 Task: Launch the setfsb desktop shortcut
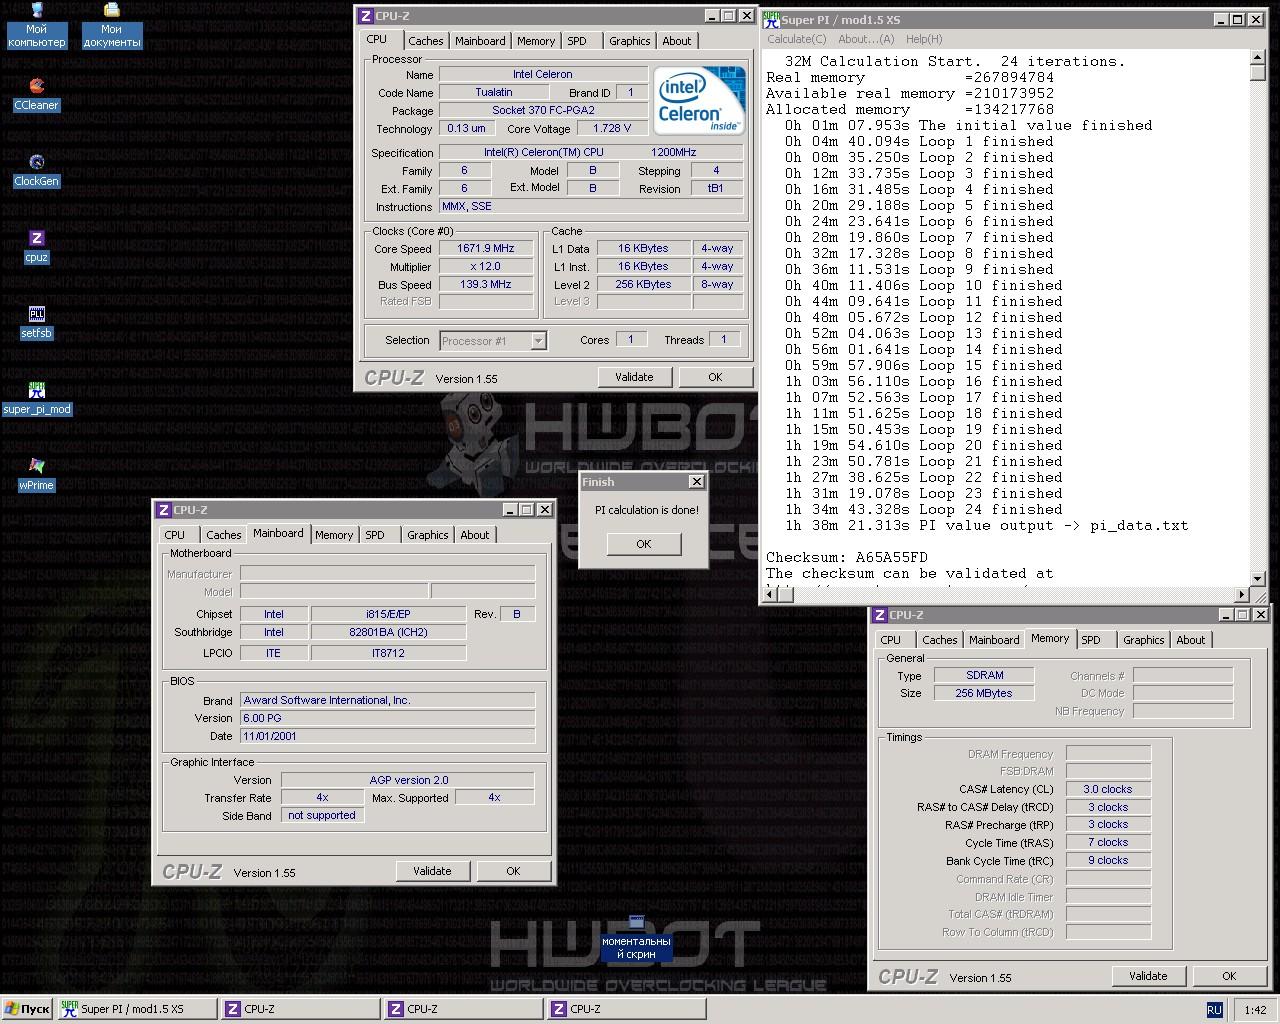tap(37, 322)
